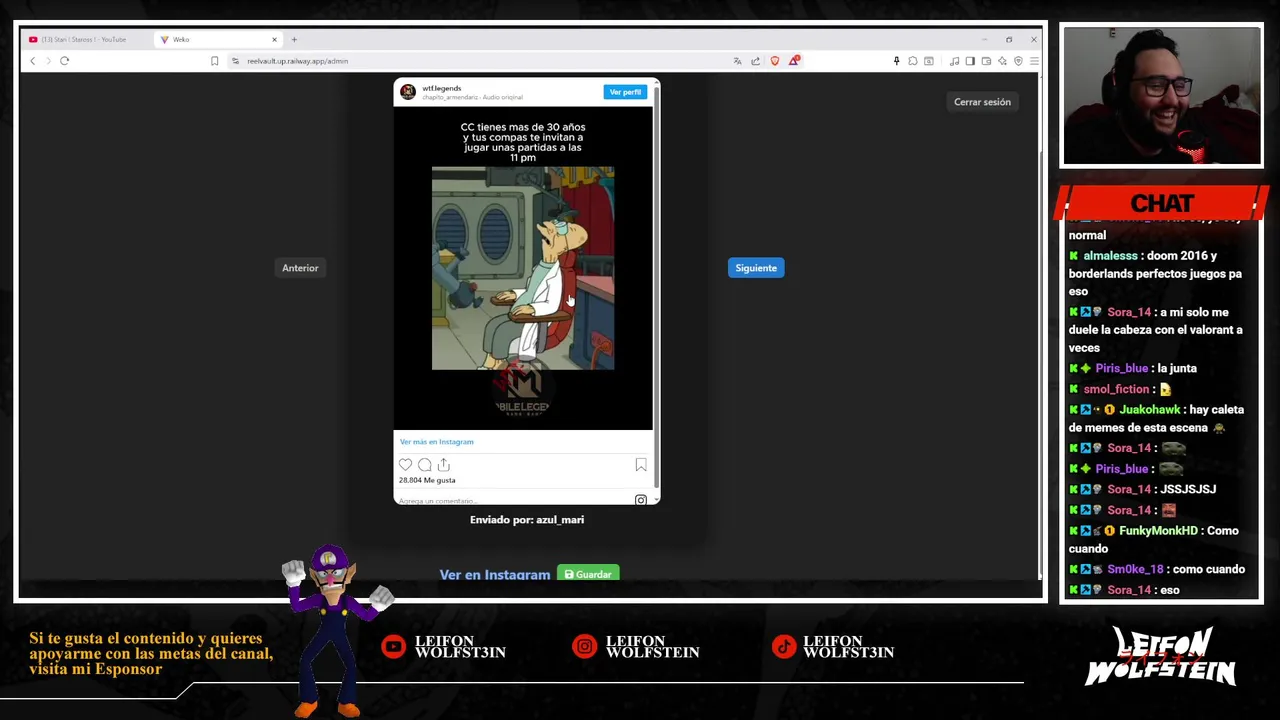Open the translate page icon
The image size is (1280, 720).
click(738, 61)
